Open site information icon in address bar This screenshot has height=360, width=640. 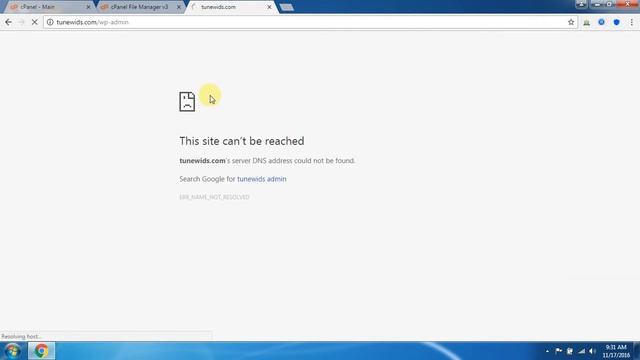click(x=50, y=22)
